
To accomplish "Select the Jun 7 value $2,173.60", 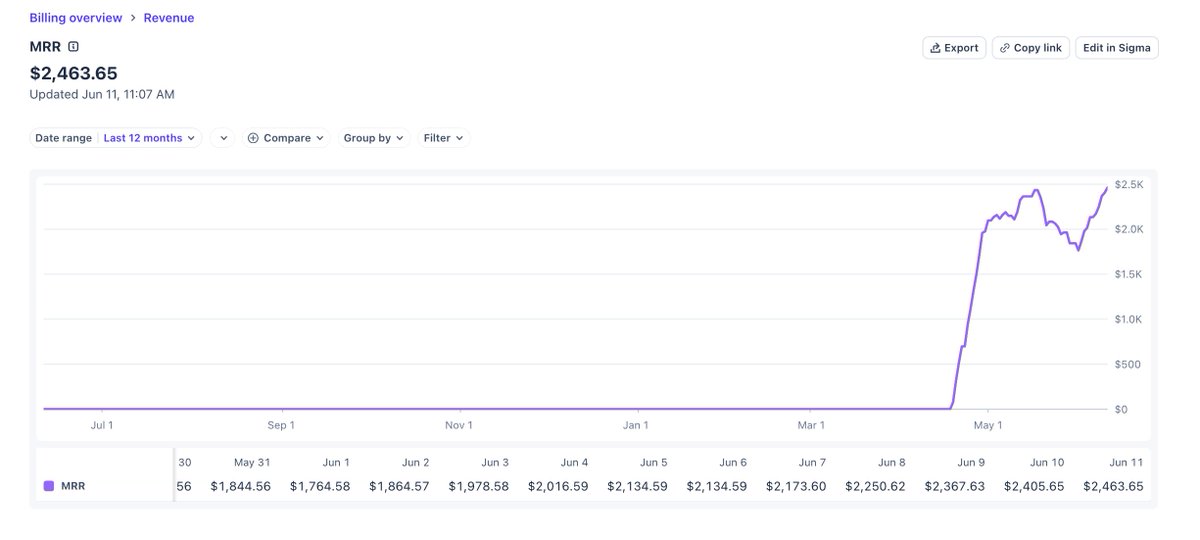I will click(x=796, y=487).
